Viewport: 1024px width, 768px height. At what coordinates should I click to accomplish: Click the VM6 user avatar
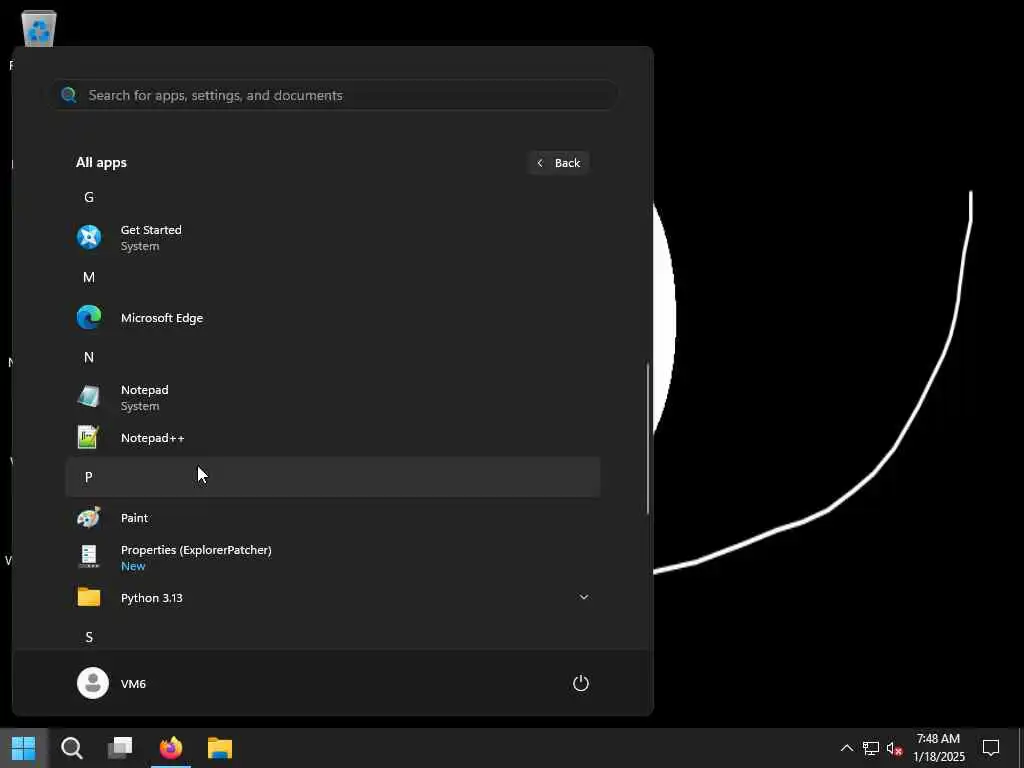pyautogui.click(x=93, y=683)
